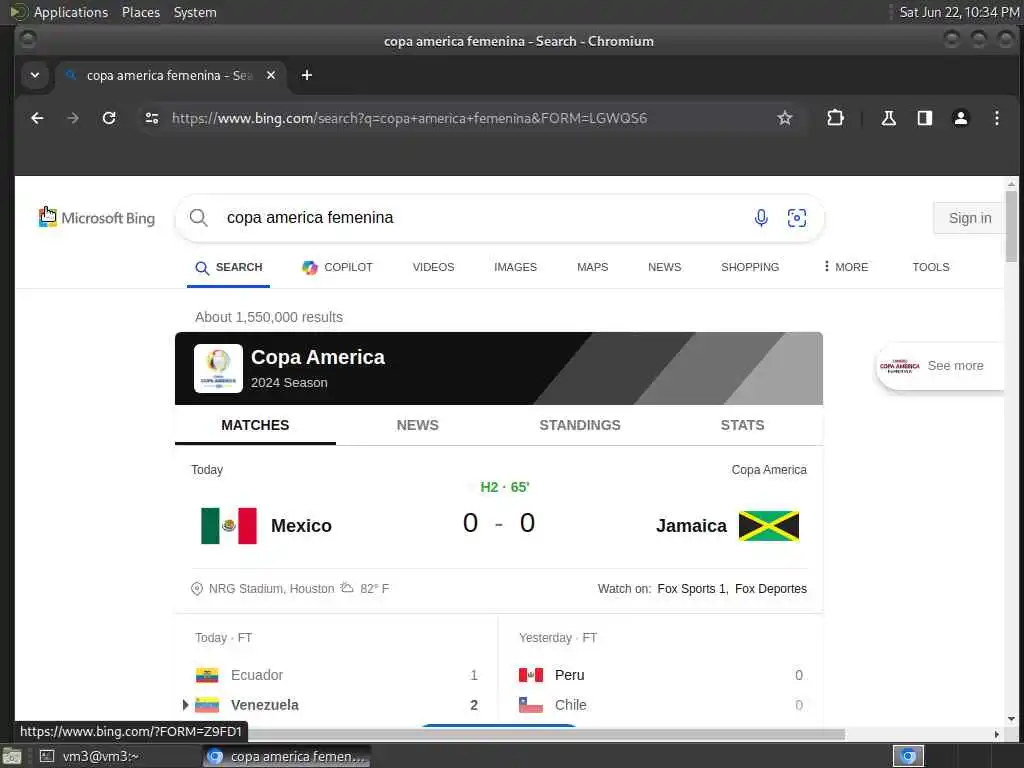Click the Mexico flag icon
Screen dimensions: 1024x768
(x=229, y=526)
